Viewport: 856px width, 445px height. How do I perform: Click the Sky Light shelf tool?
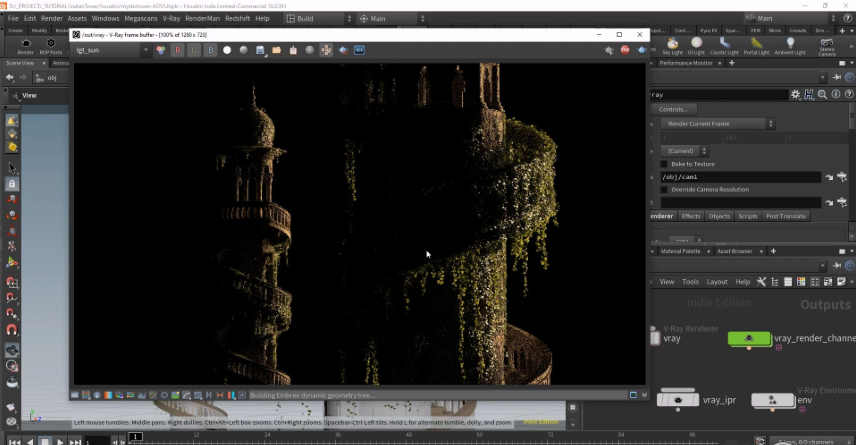point(672,46)
